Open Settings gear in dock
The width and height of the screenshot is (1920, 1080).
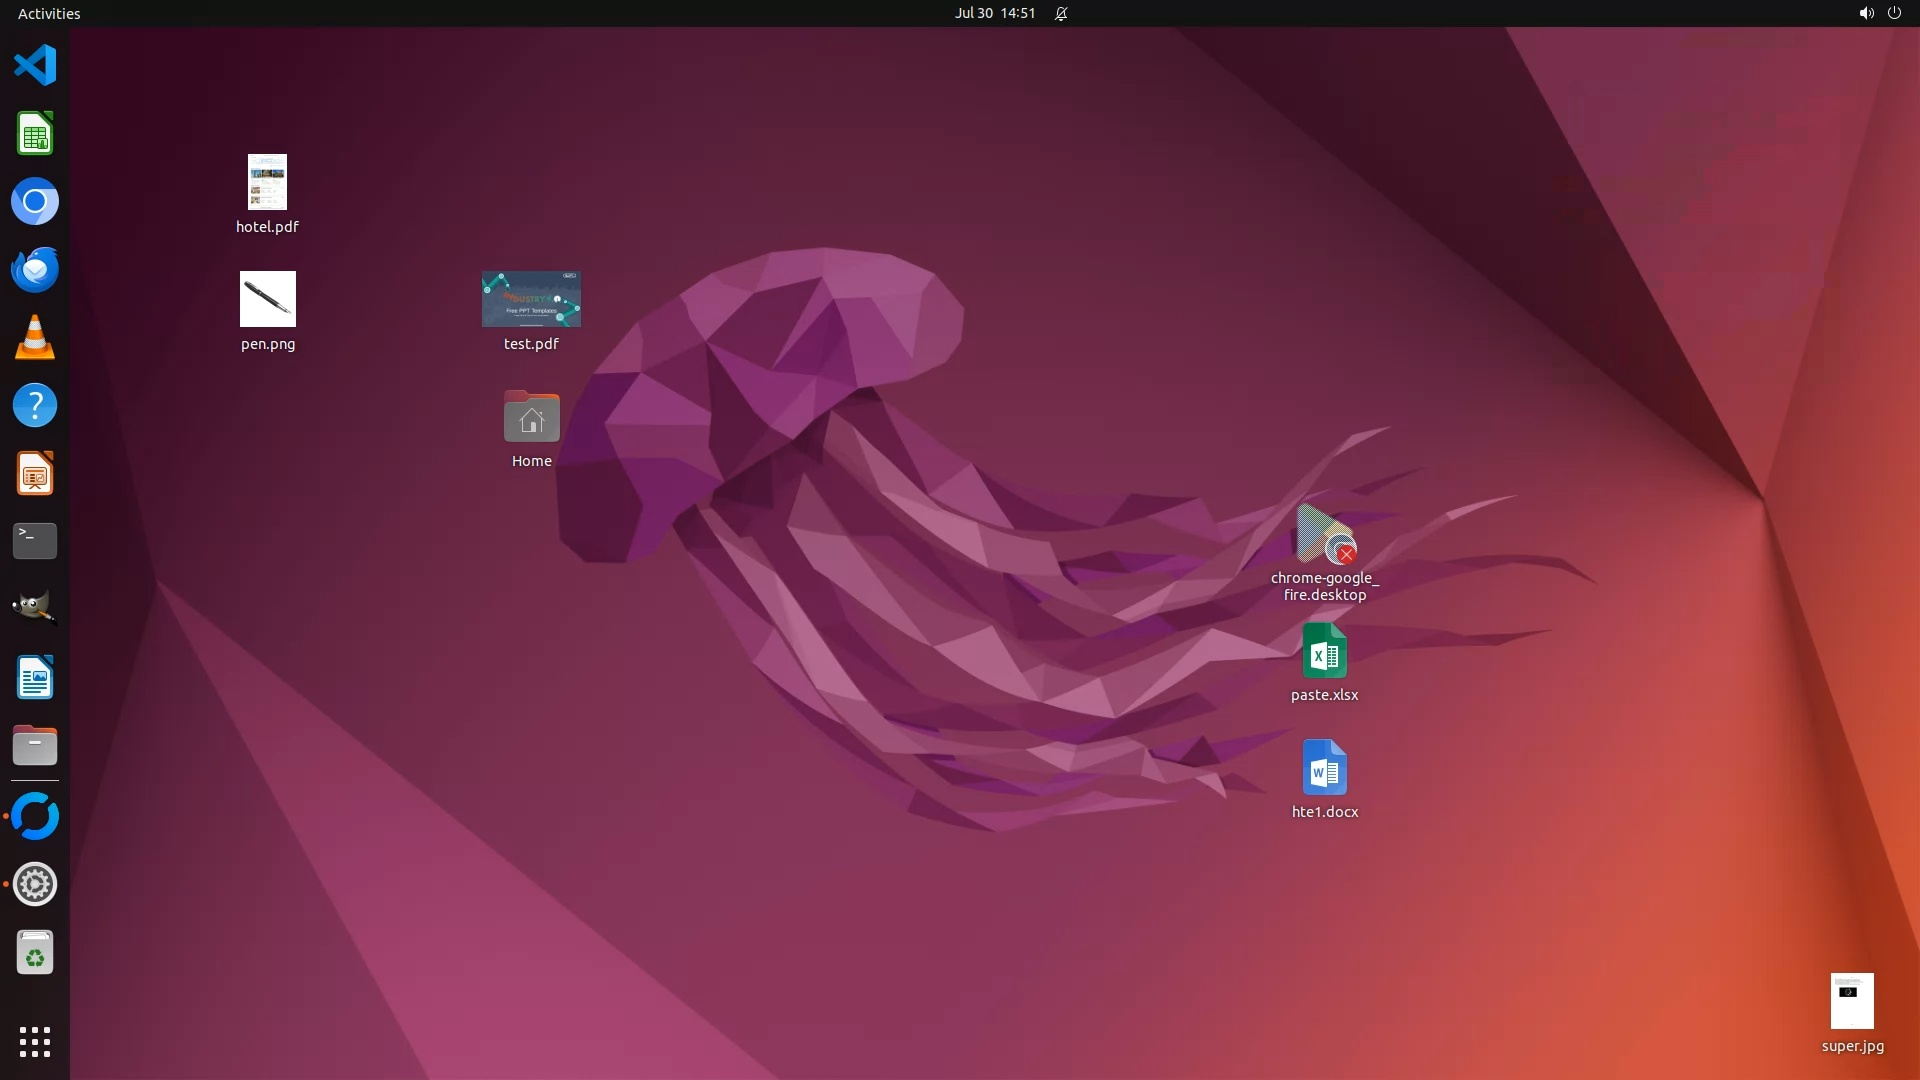coord(35,884)
